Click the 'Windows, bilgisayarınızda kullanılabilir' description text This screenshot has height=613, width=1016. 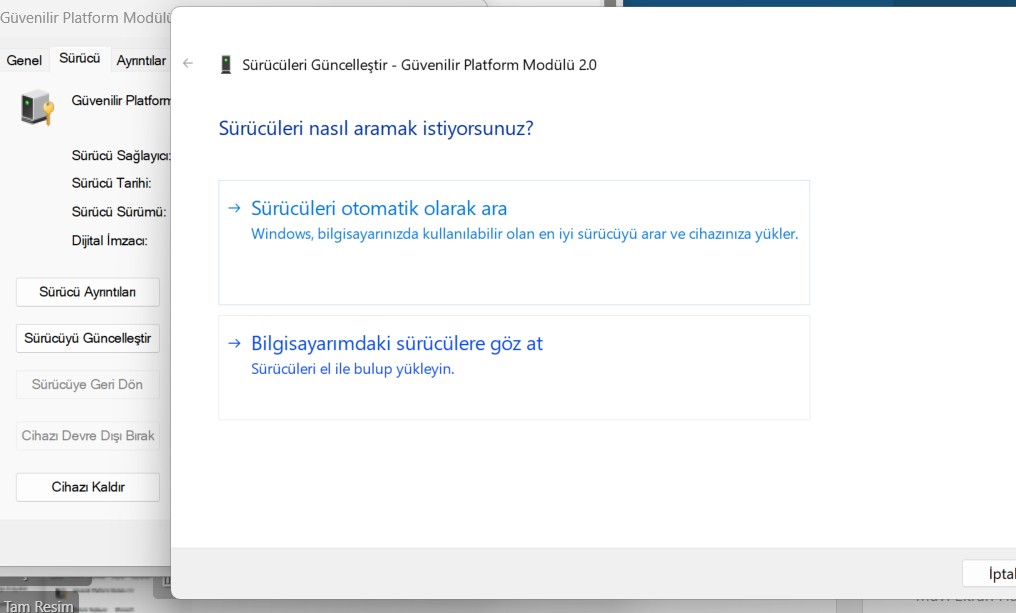pos(524,234)
